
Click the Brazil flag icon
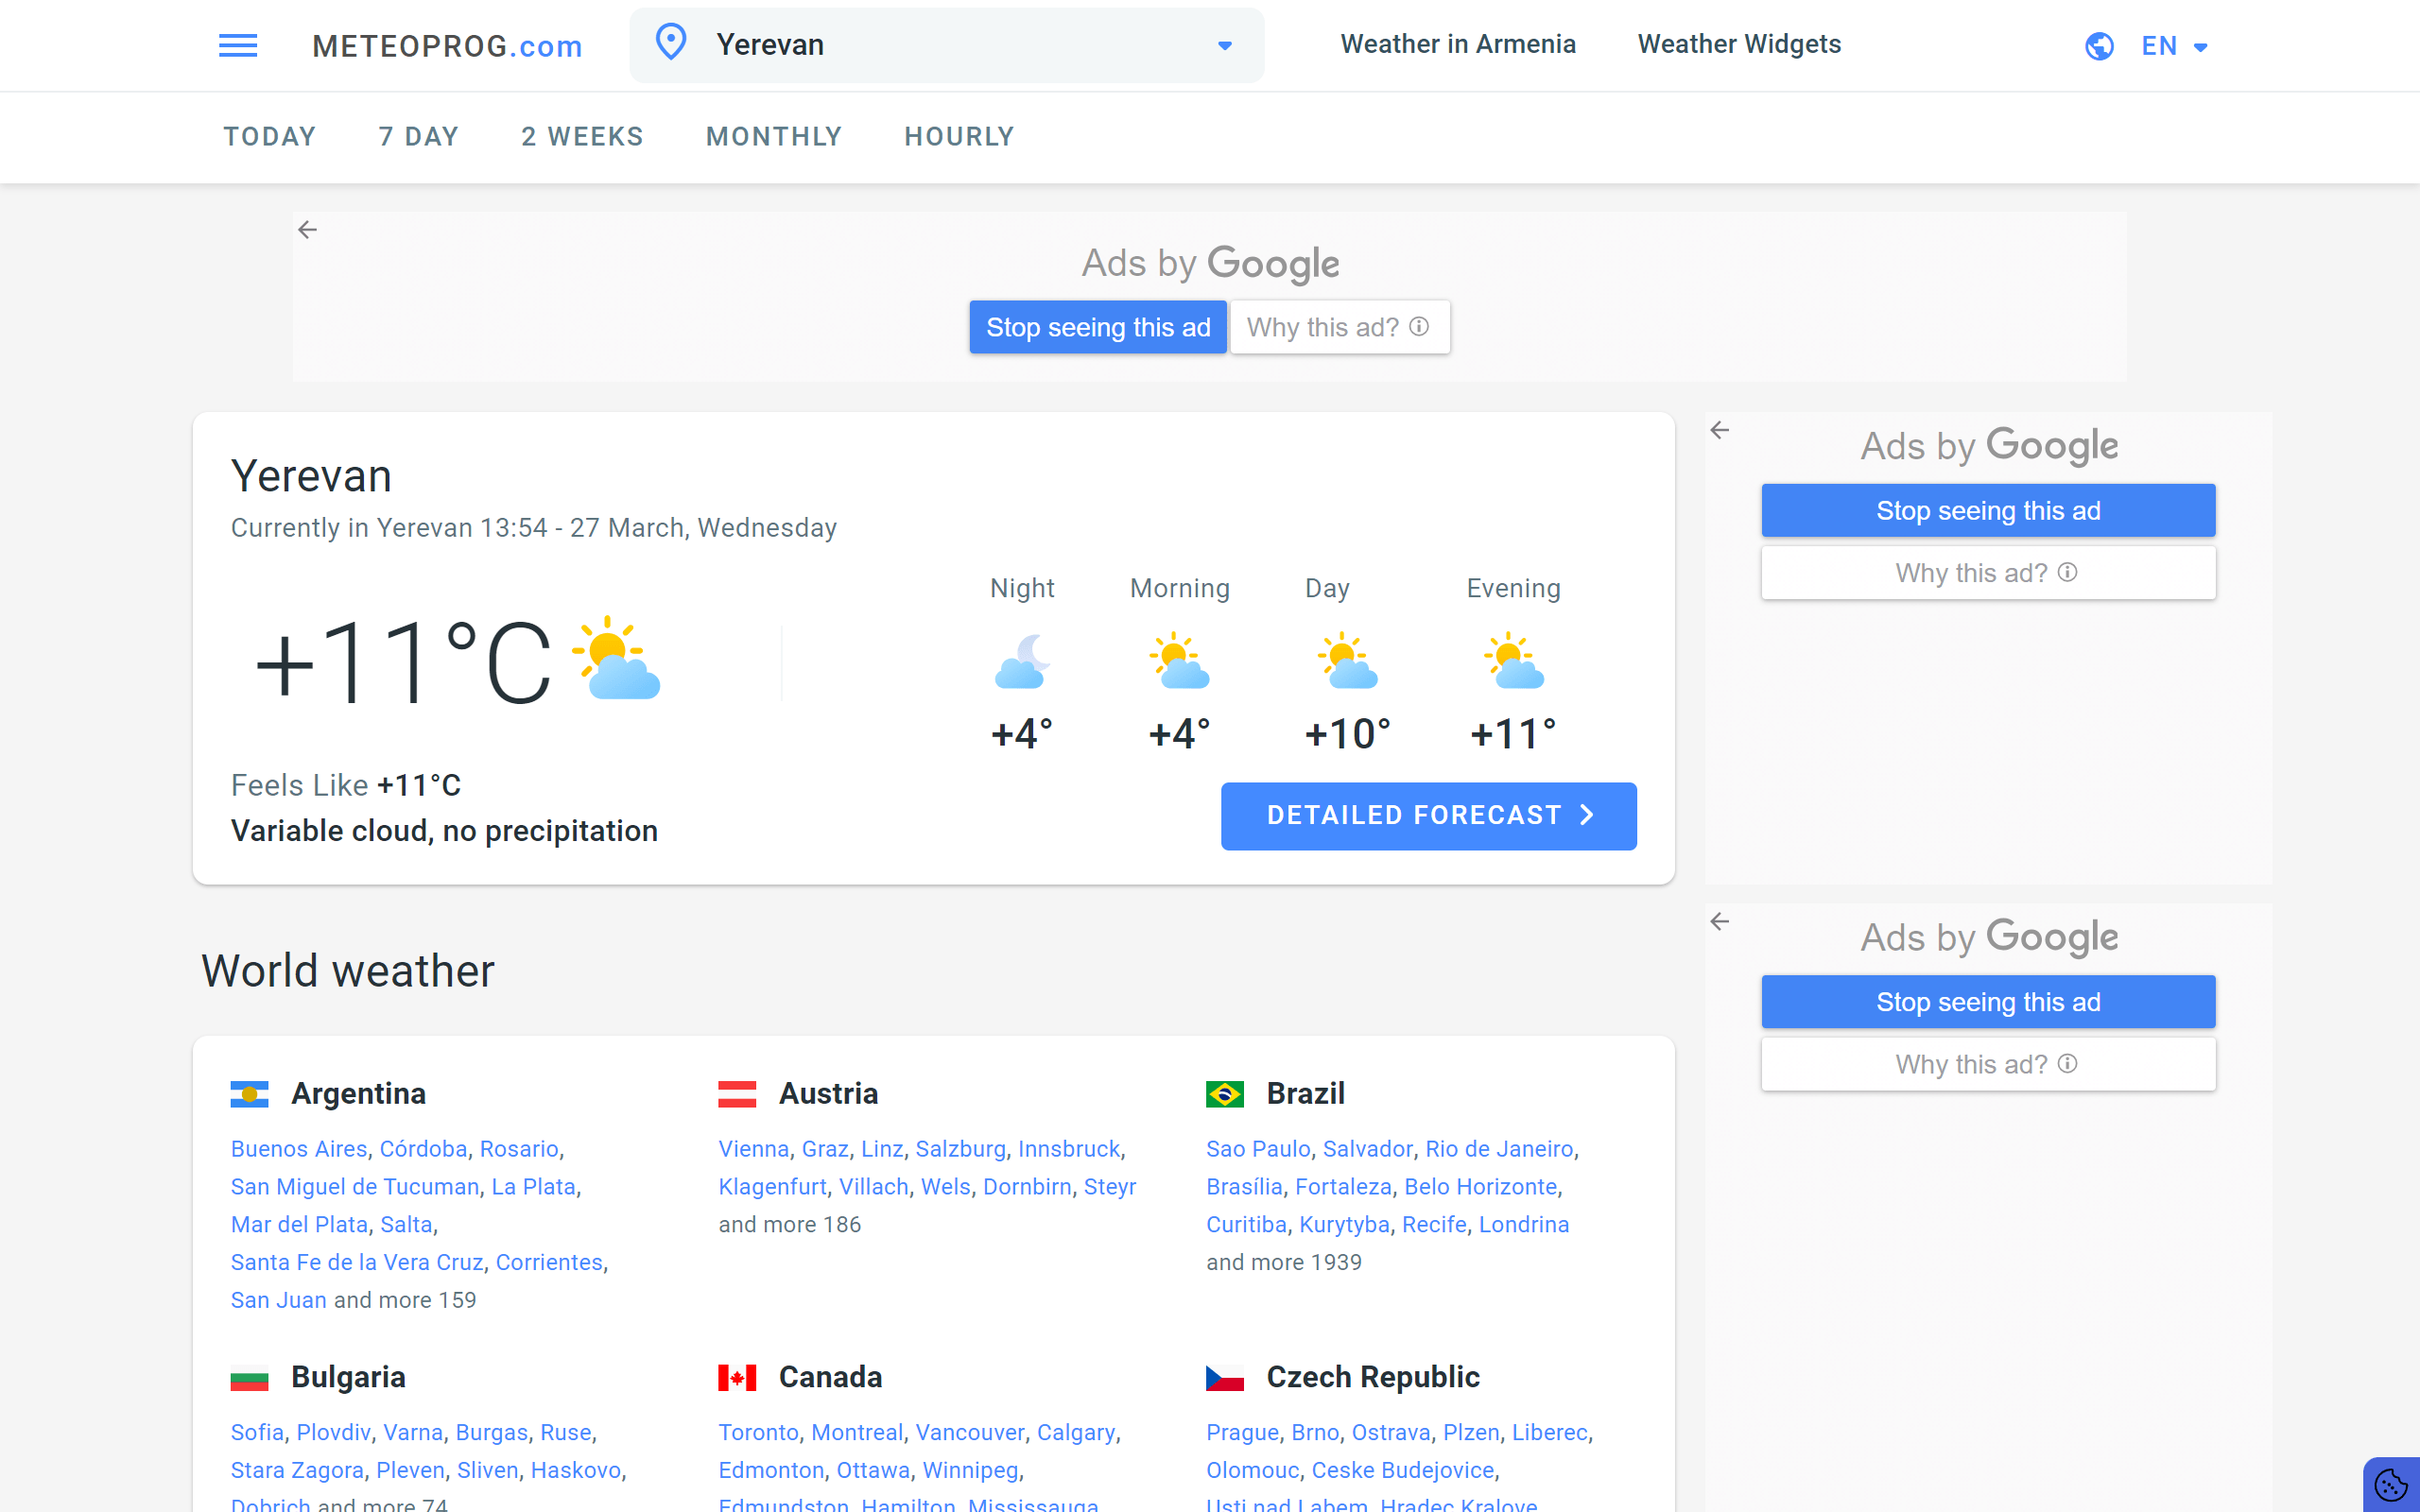coord(1224,1094)
